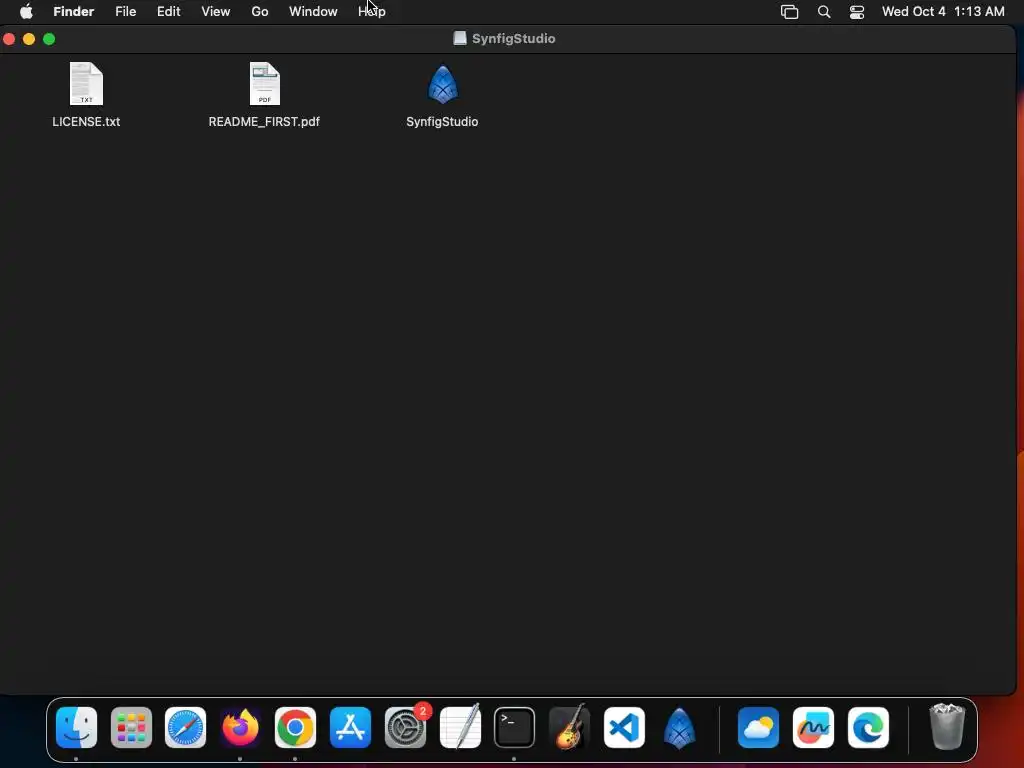The image size is (1024, 768).
Task: Open the Help menu
Action: [x=372, y=11]
